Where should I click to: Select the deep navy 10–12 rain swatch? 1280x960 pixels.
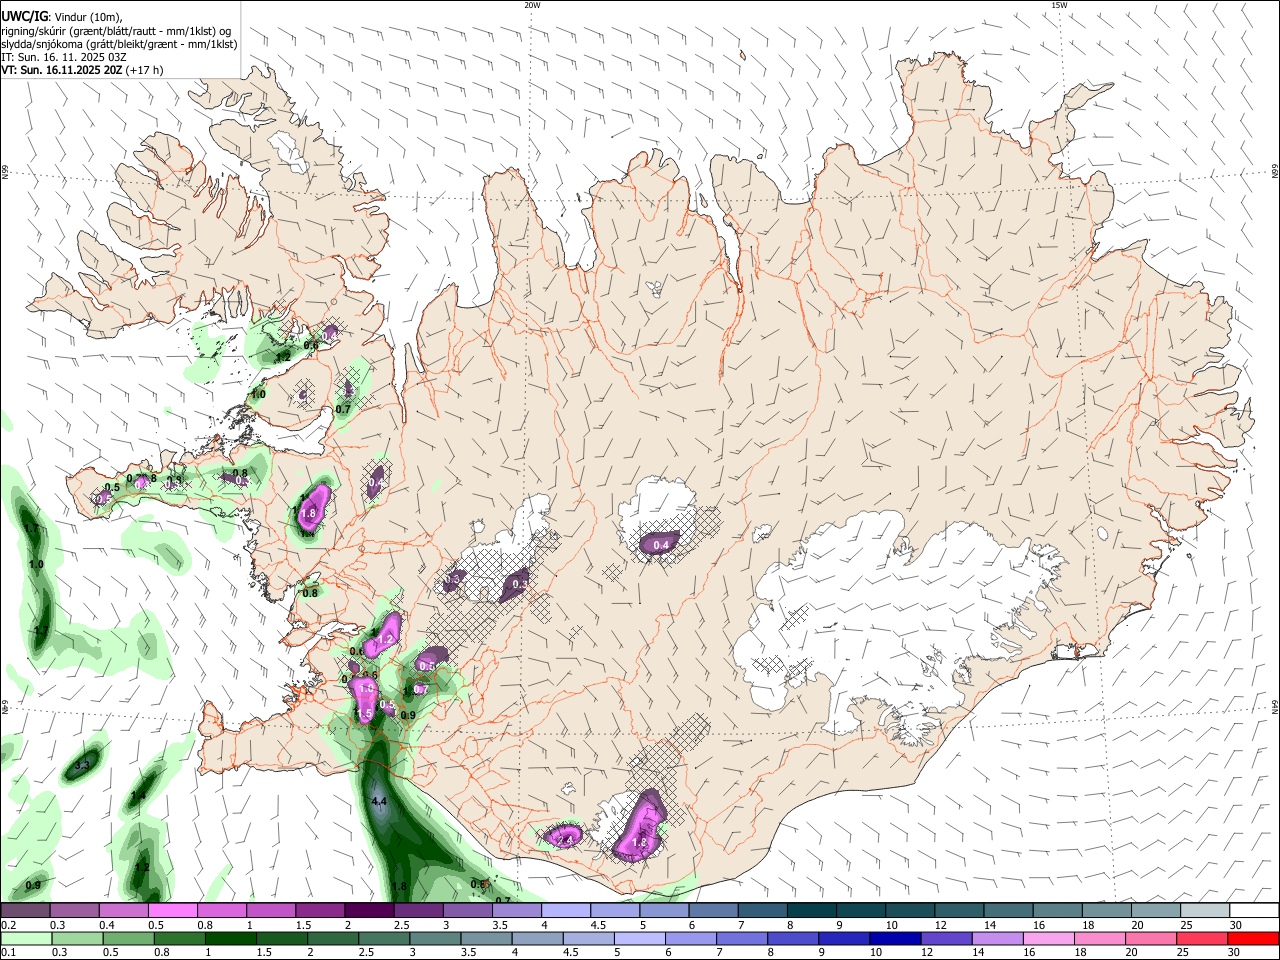[x=894, y=939]
